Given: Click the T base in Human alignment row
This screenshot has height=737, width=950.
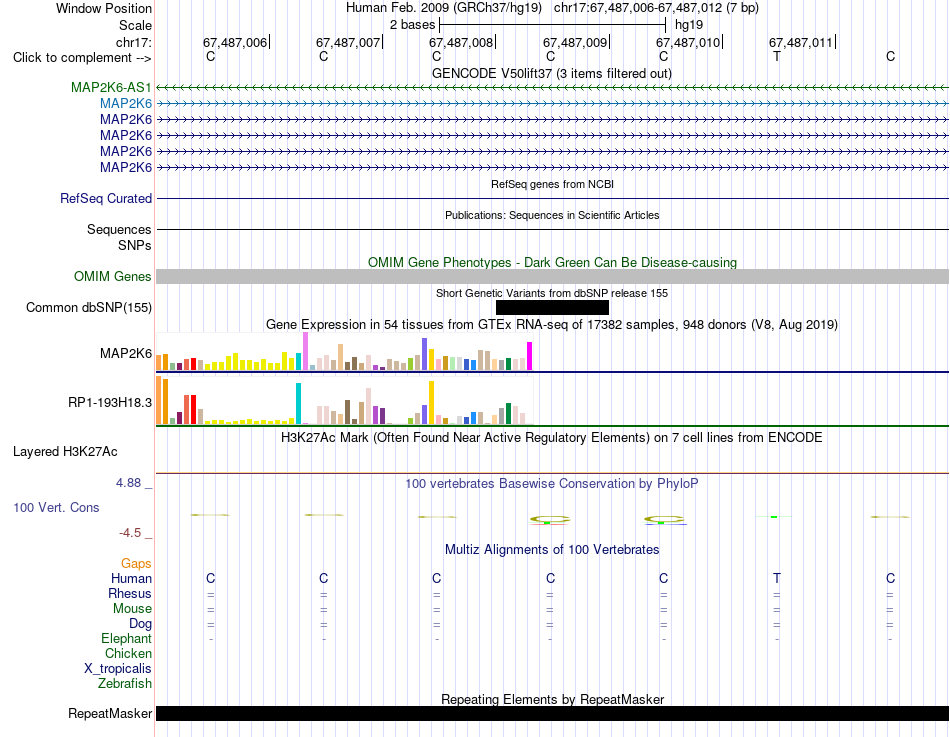Looking at the screenshot, I should pyautogui.click(x=777, y=578).
